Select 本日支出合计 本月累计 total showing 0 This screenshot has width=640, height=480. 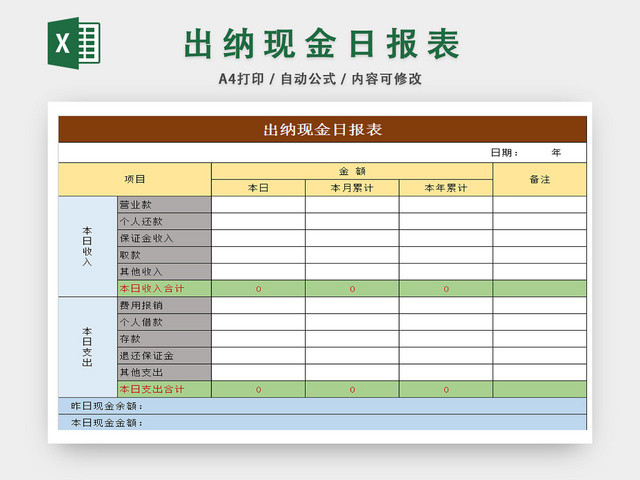352,389
